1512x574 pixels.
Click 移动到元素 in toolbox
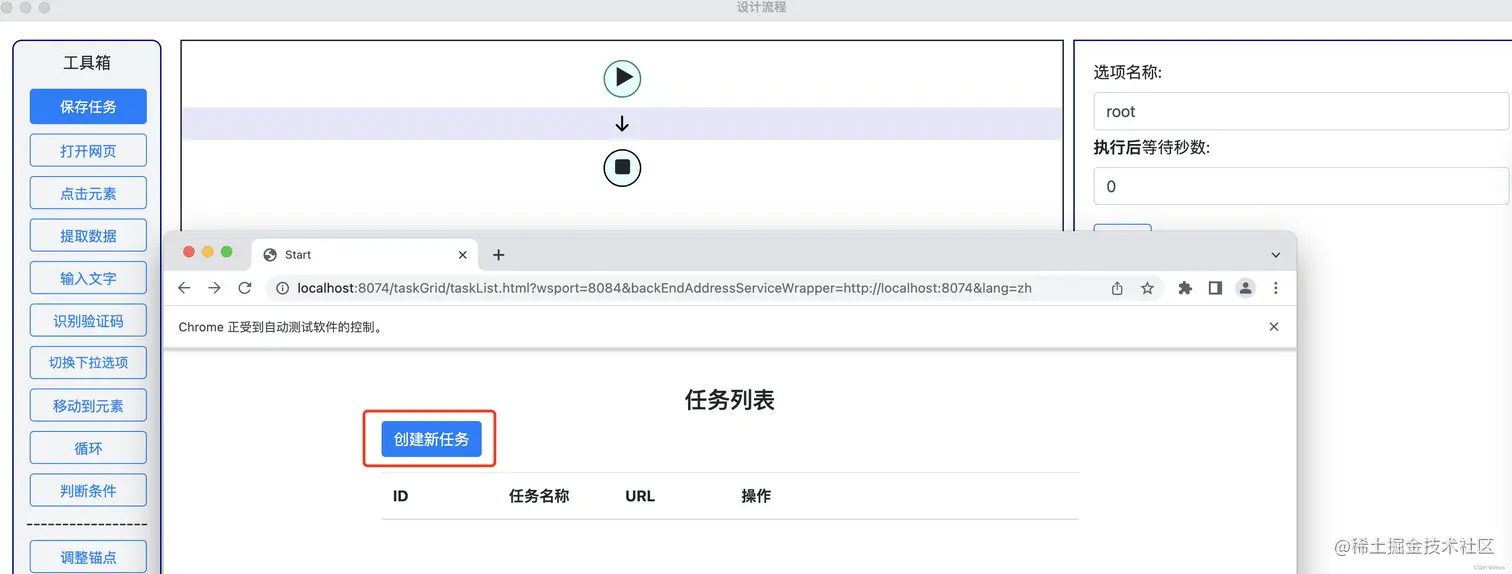tap(88, 405)
